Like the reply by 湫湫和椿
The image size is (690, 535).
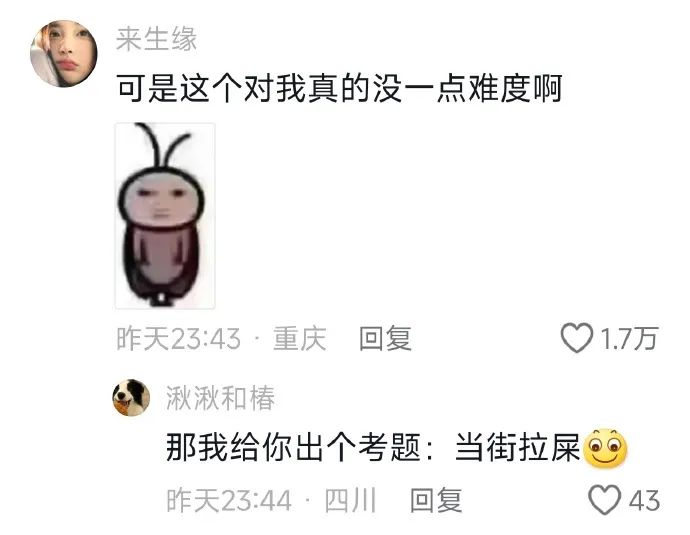604,500
